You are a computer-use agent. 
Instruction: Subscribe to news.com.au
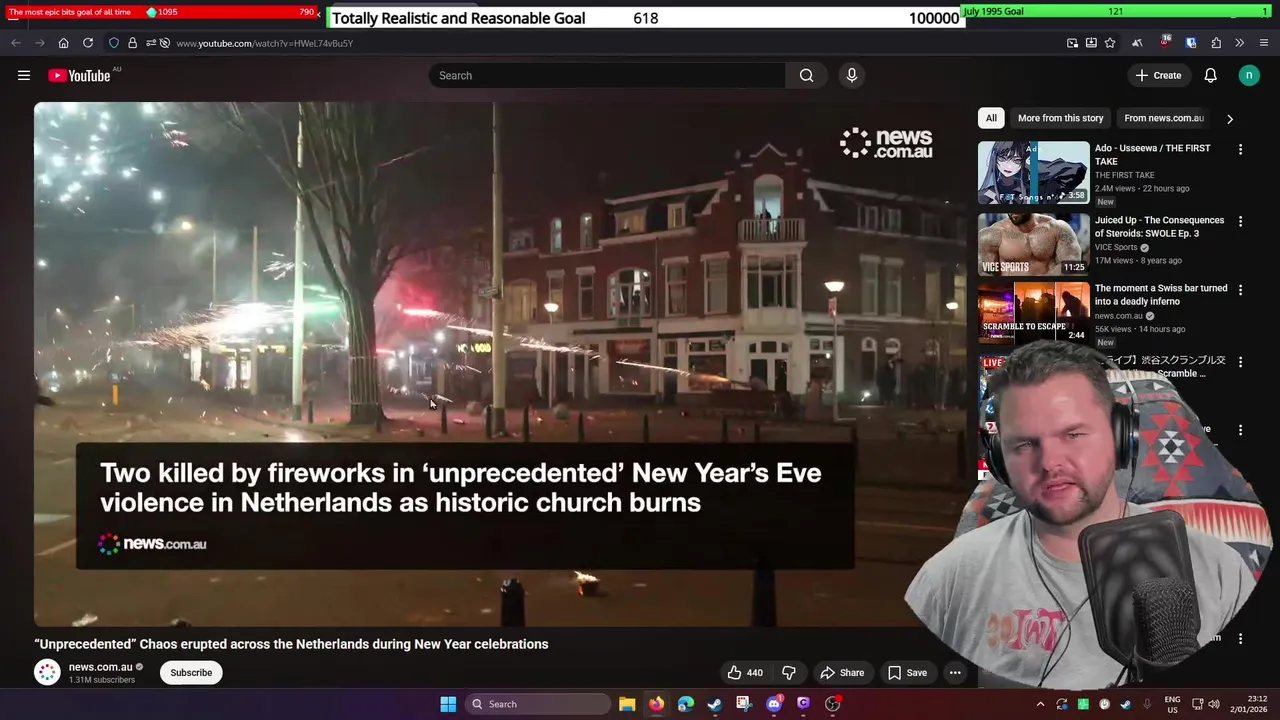191,673
